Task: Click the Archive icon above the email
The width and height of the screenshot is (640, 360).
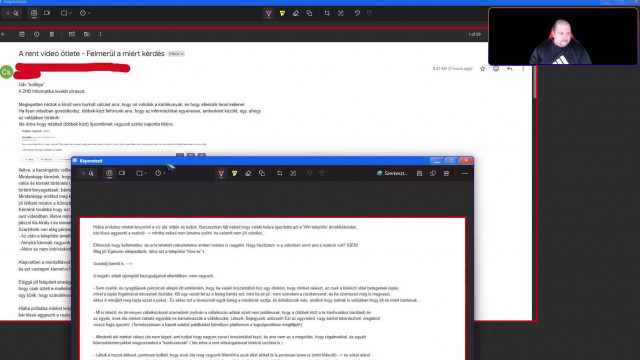Action: pos(22,34)
